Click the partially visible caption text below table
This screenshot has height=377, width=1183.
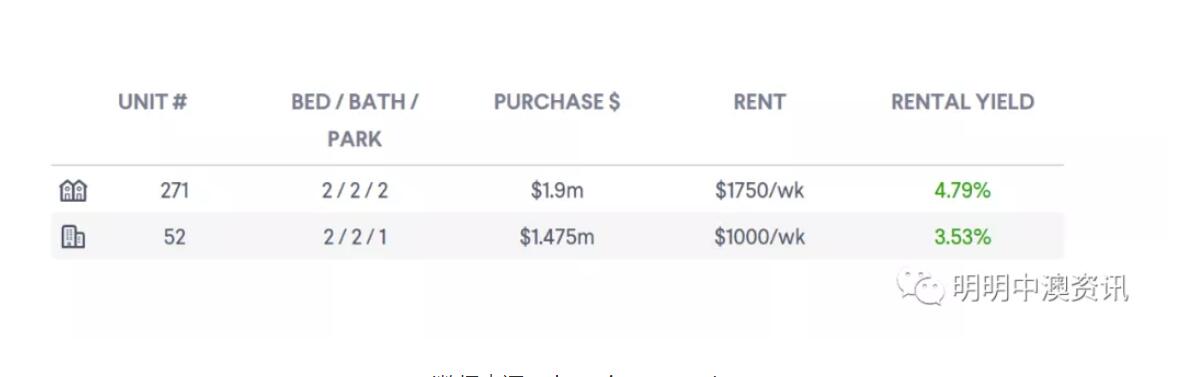[577, 374]
